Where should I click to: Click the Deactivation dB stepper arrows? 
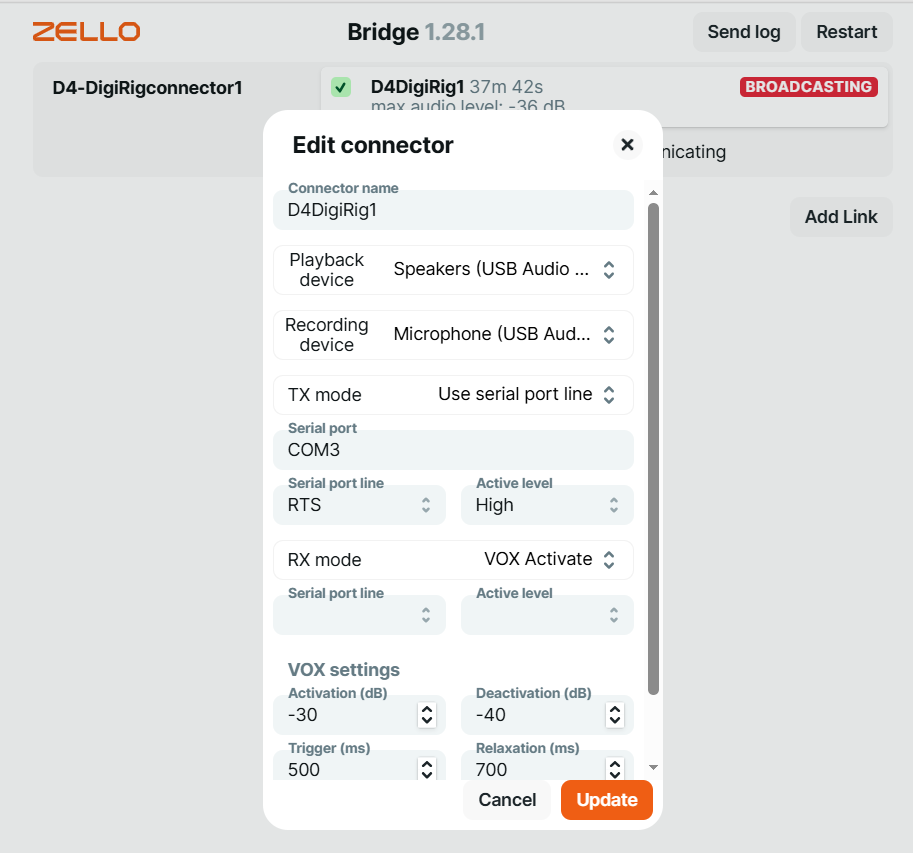615,715
